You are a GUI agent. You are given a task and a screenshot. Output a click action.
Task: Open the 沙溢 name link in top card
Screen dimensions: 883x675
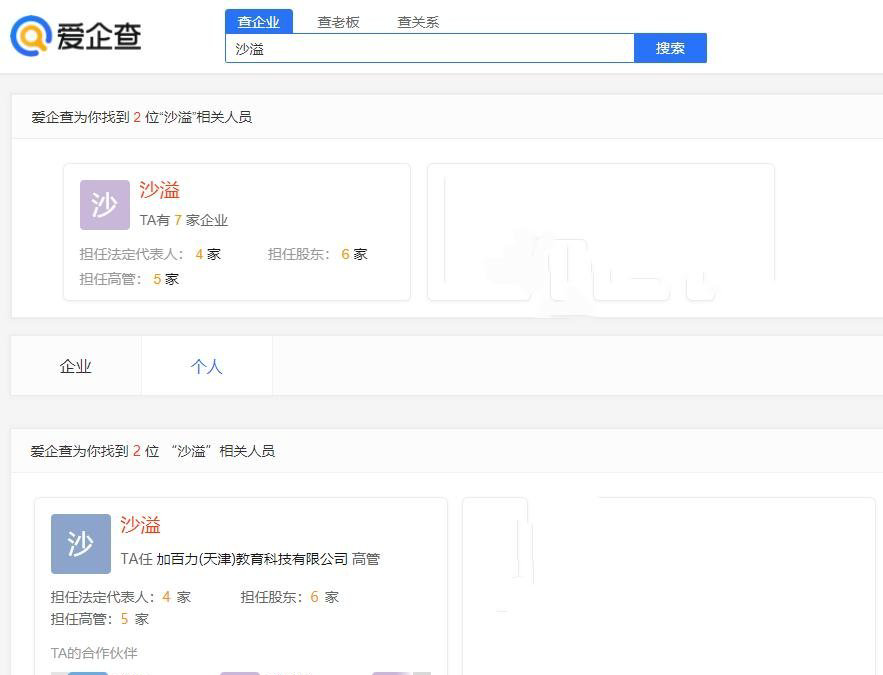[x=159, y=190]
